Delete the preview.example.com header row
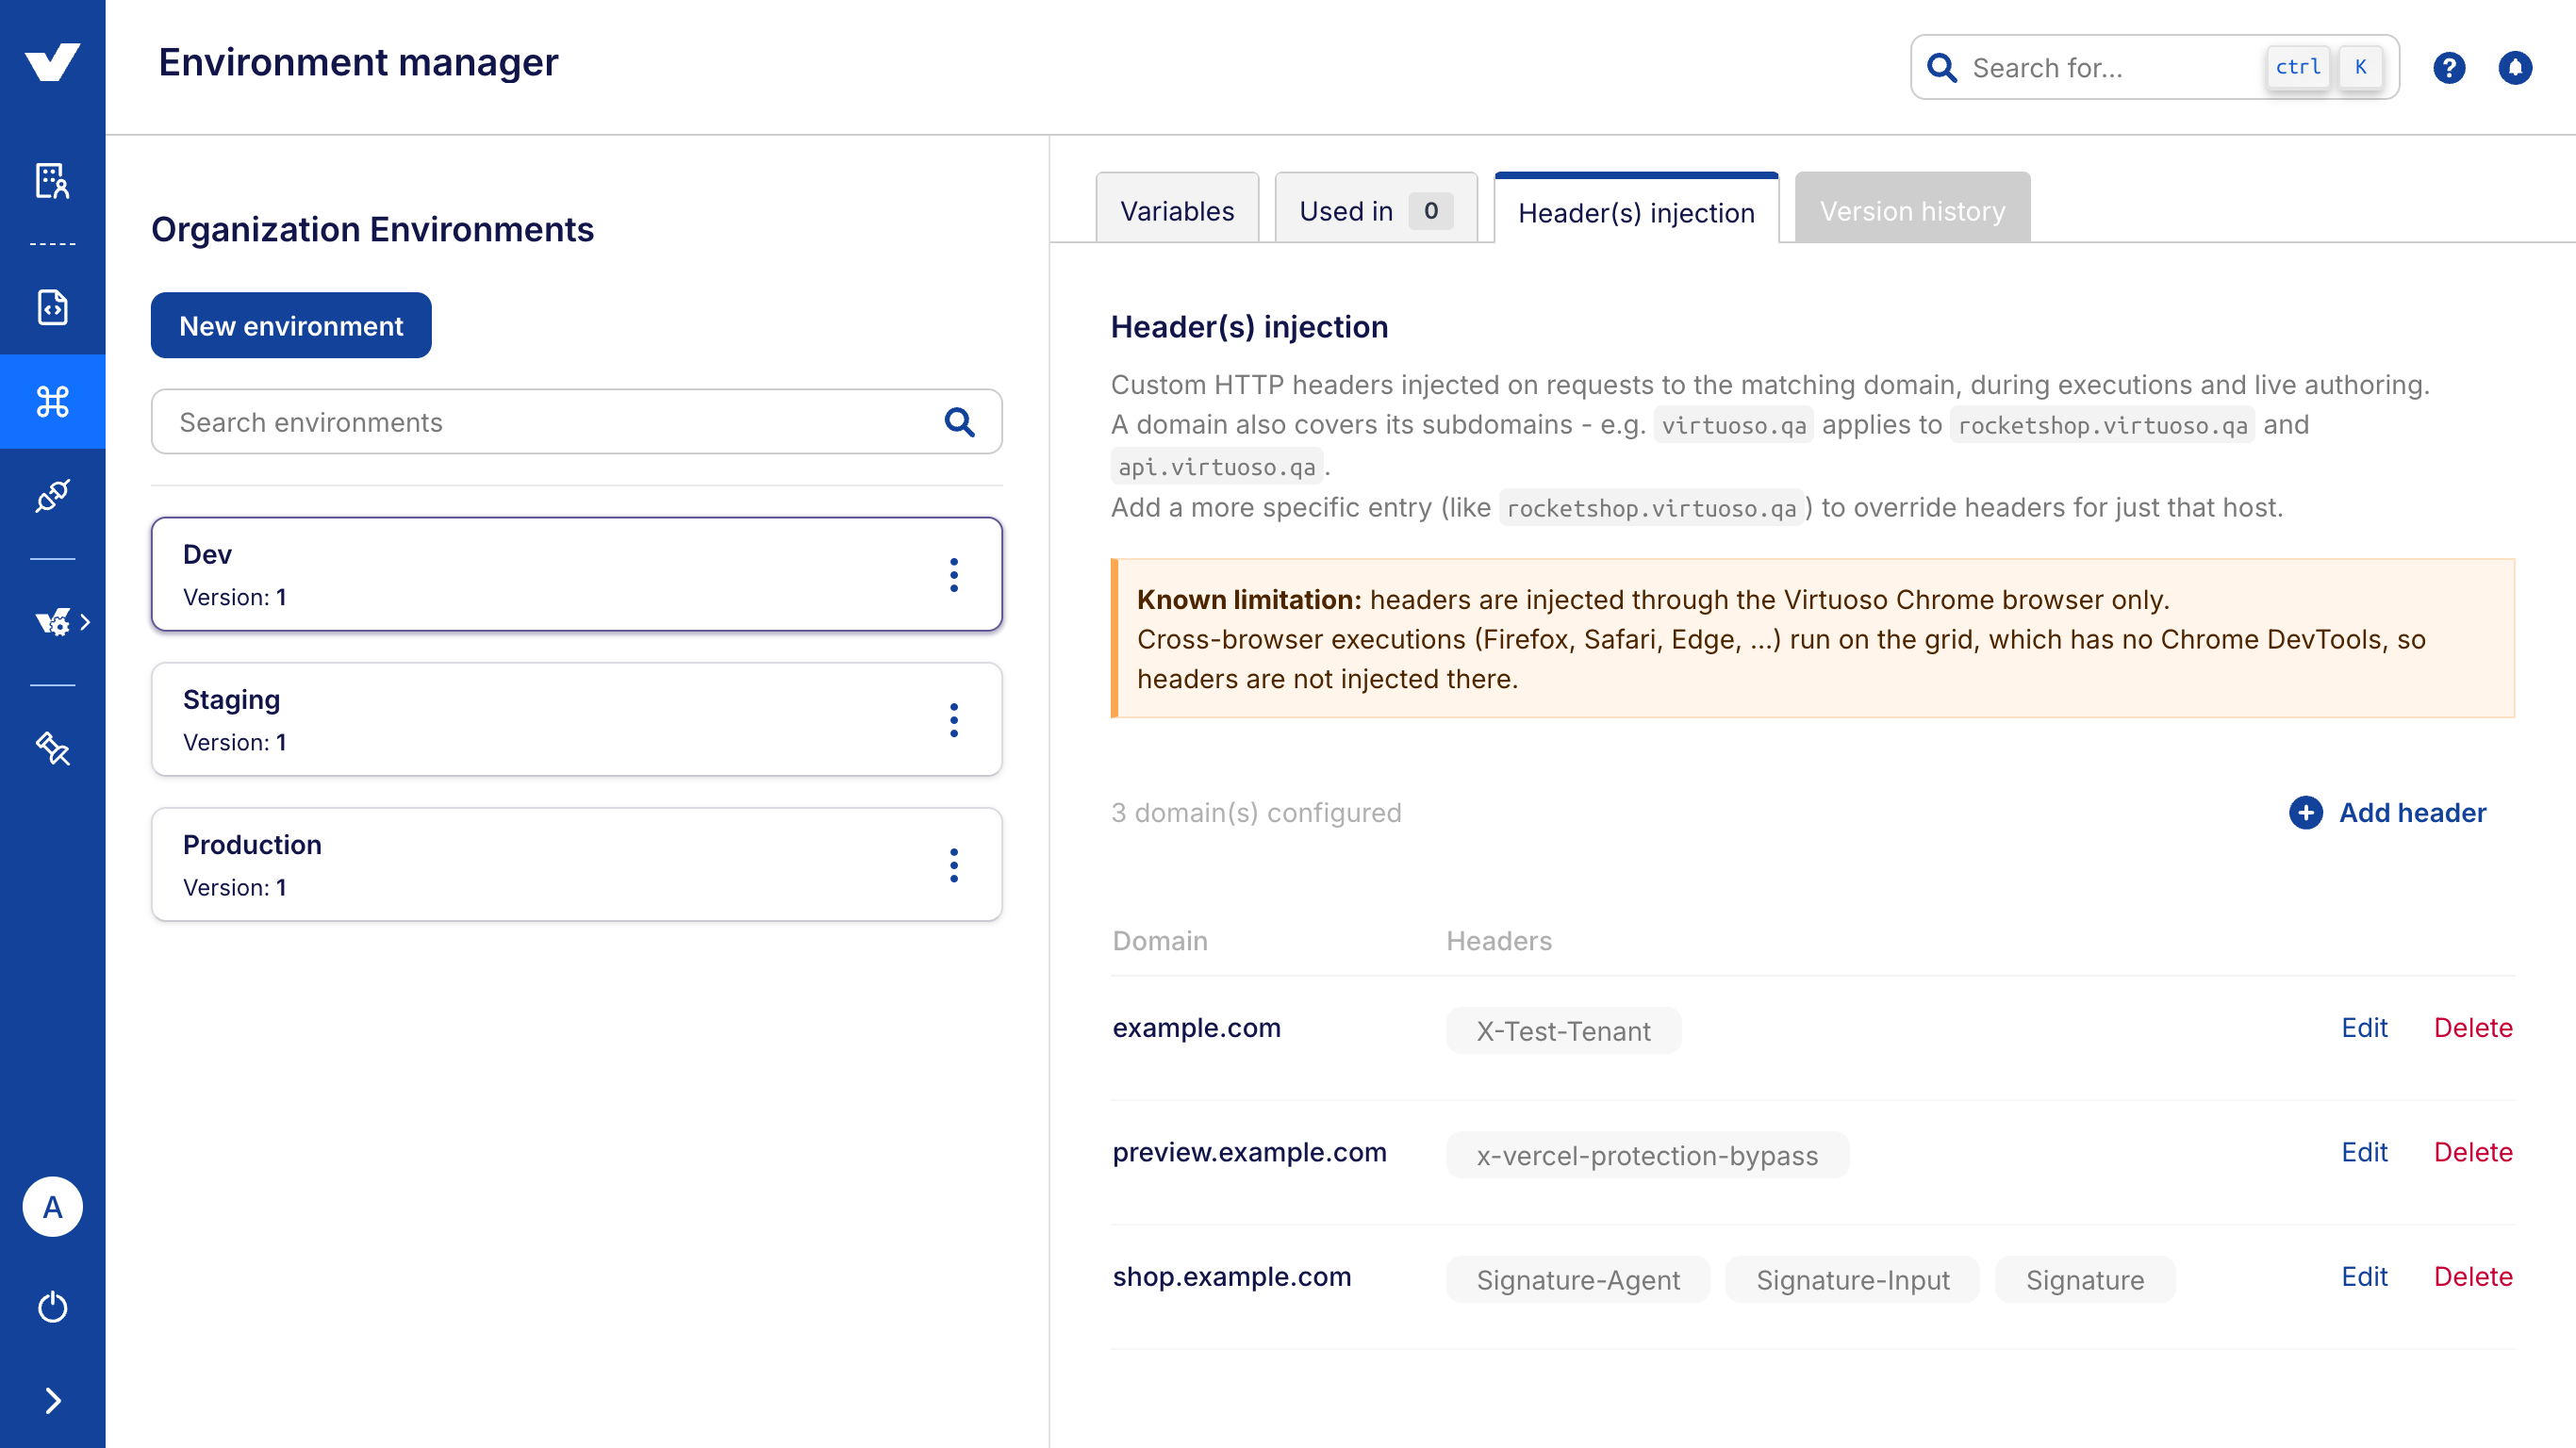This screenshot has width=2576, height=1448. (x=2473, y=1152)
